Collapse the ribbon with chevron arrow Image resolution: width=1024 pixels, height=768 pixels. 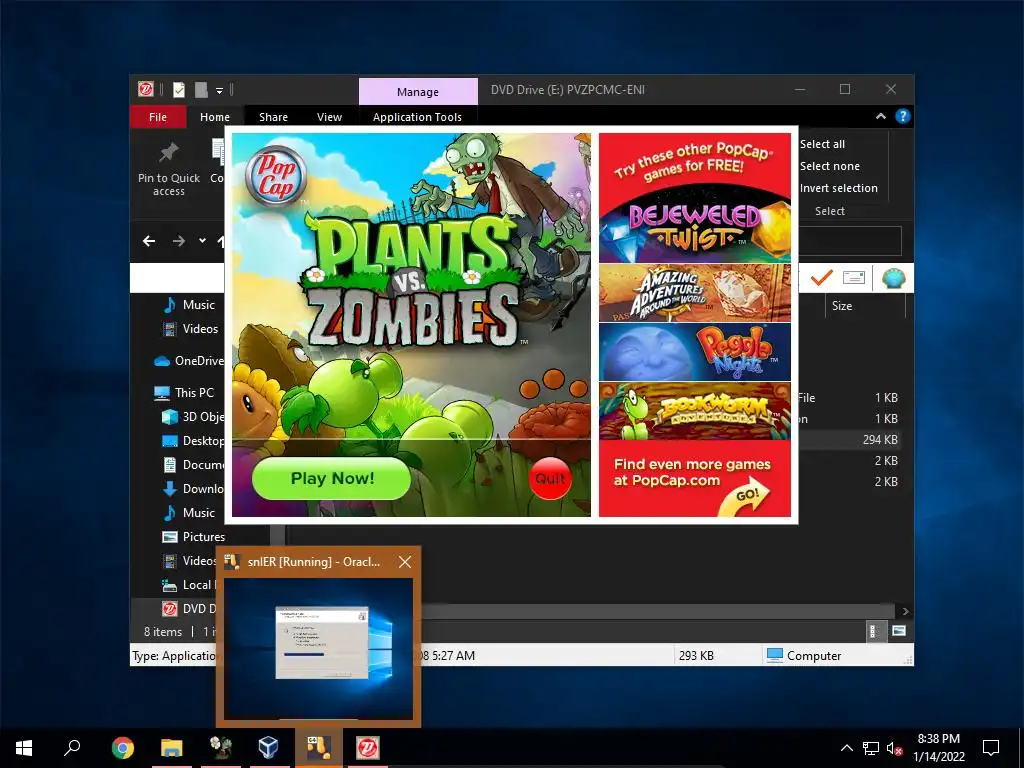[x=880, y=116]
